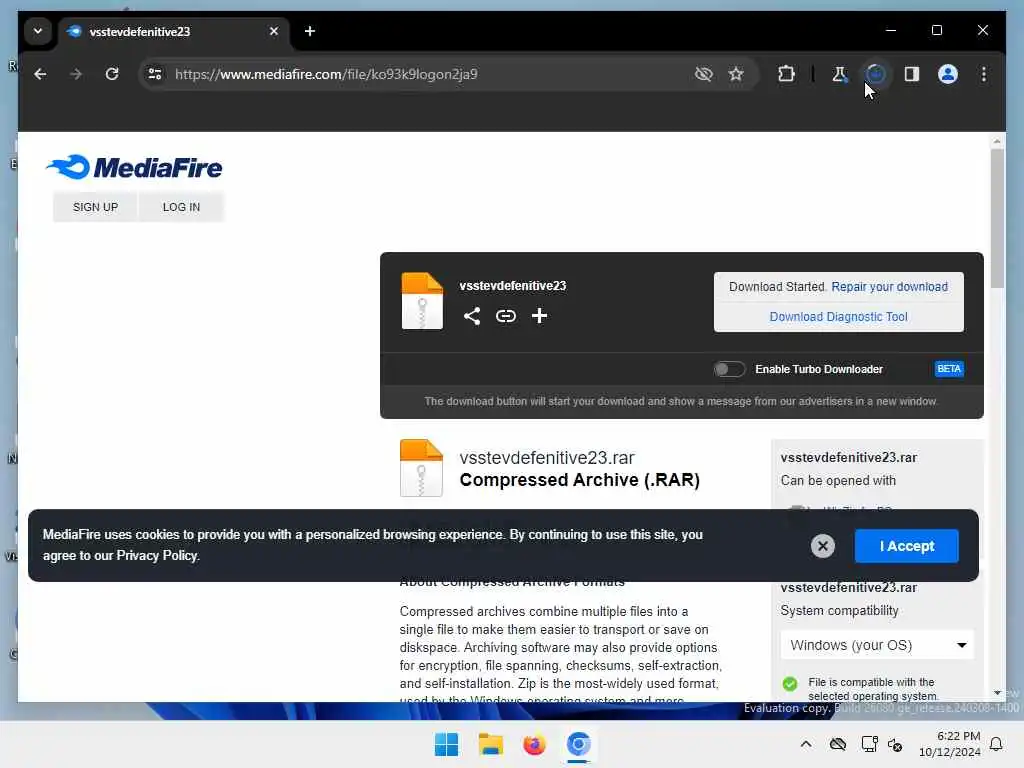Enable the Turbo Downloader toggle
The width and height of the screenshot is (1024, 768).
729,369
